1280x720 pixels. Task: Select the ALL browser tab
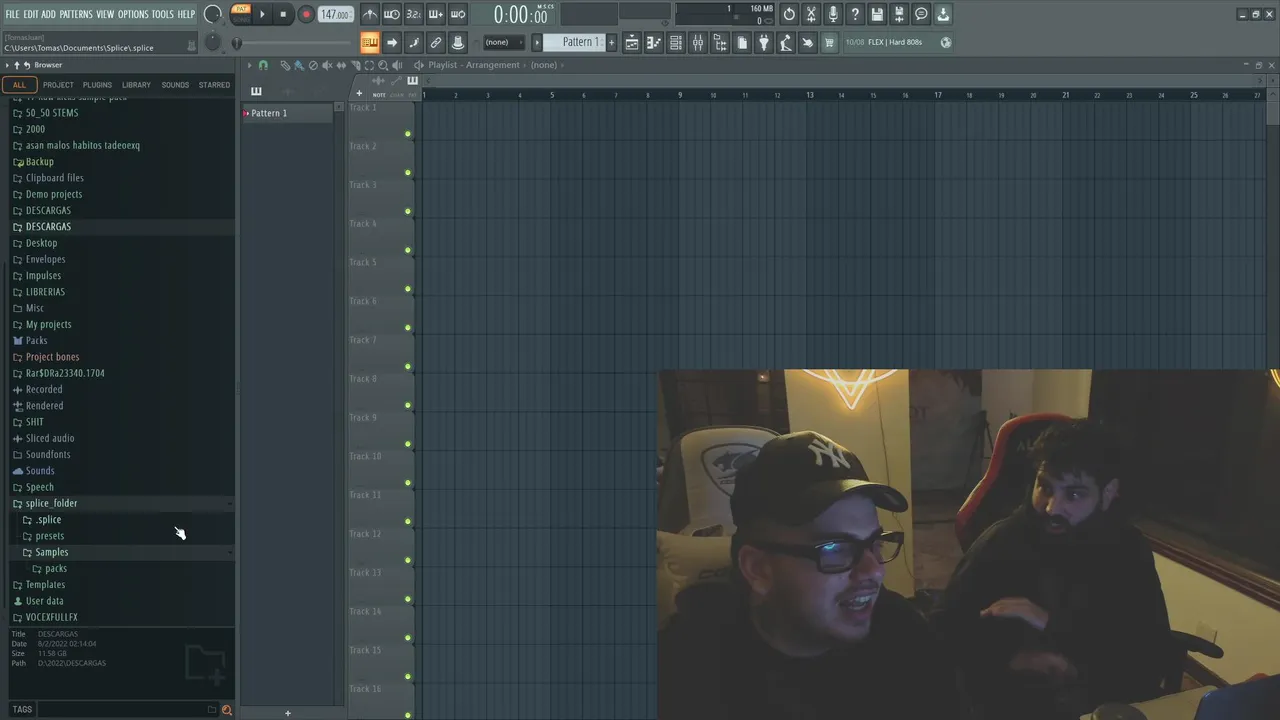pyautogui.click(x=19, y=85)
